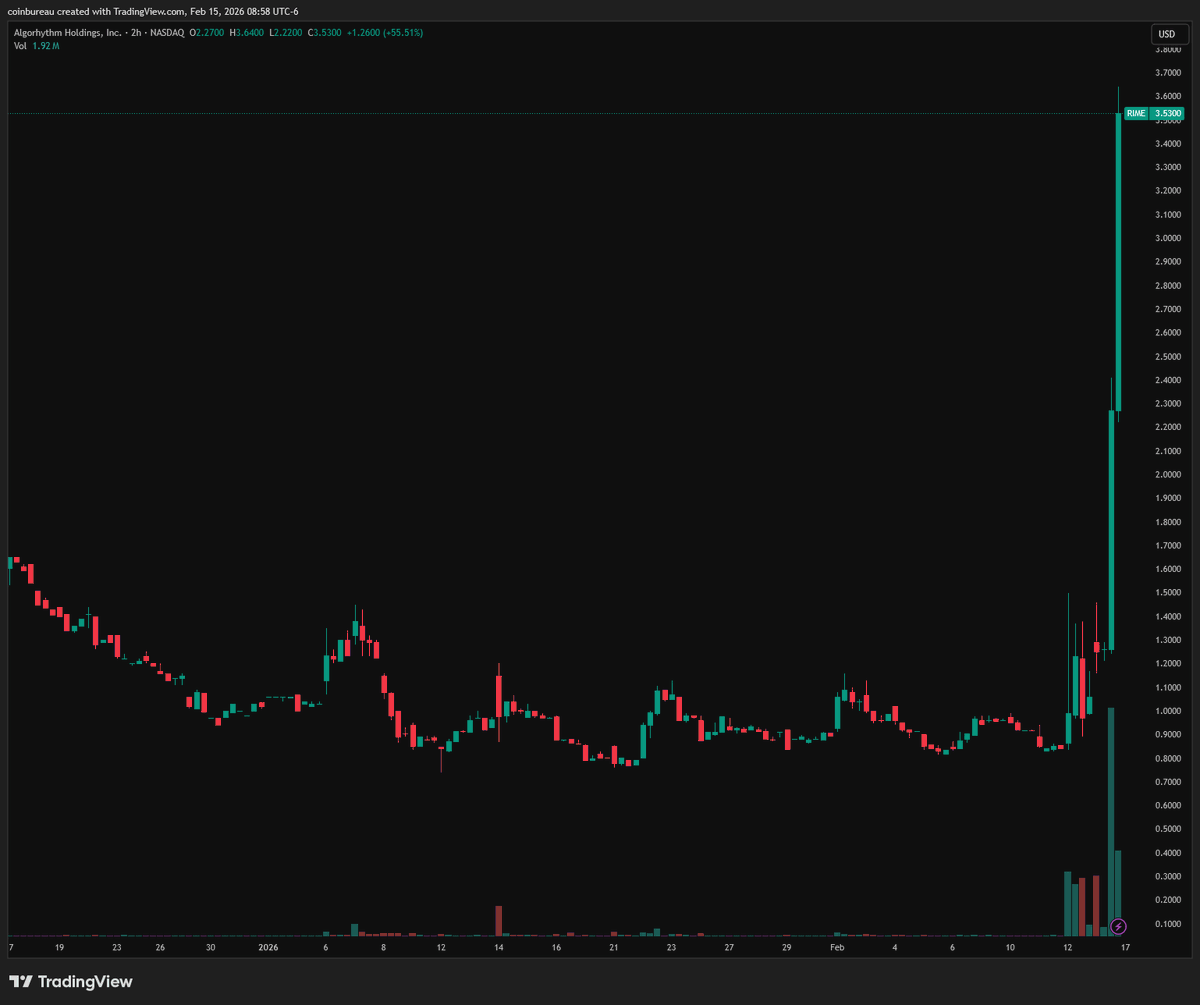Click the red volume bar near February 14
The width and height of the screenshot is (1200, 1005).
[x=497, y=920]
